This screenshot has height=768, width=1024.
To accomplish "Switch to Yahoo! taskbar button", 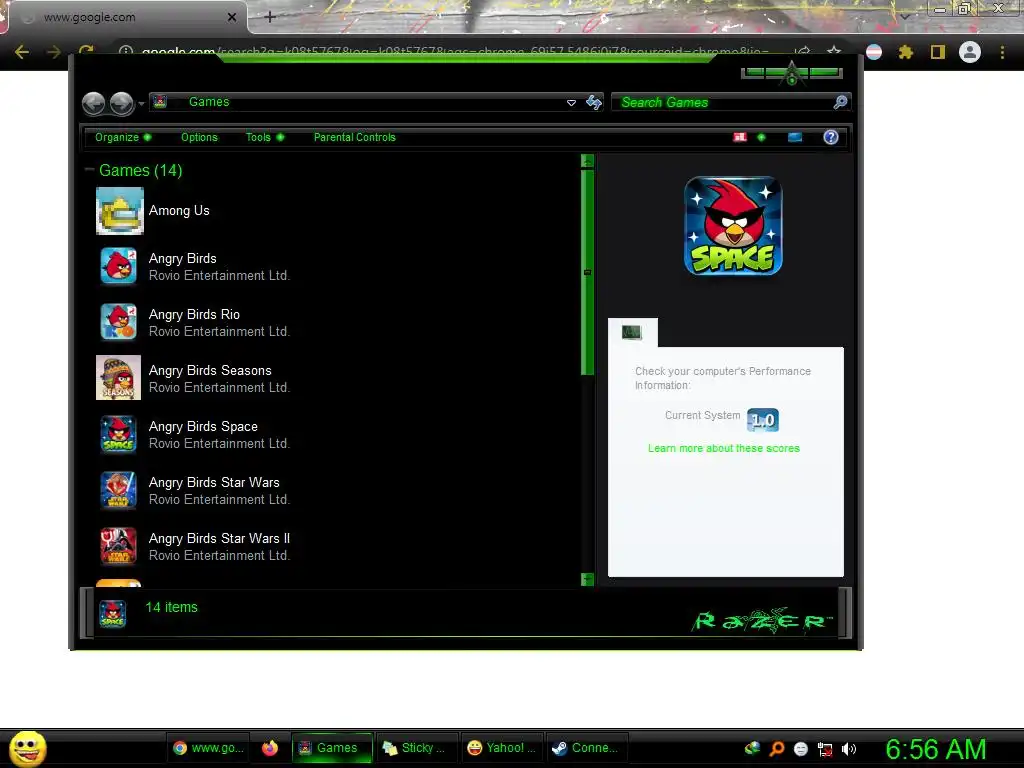I will [x=502, y=748].
